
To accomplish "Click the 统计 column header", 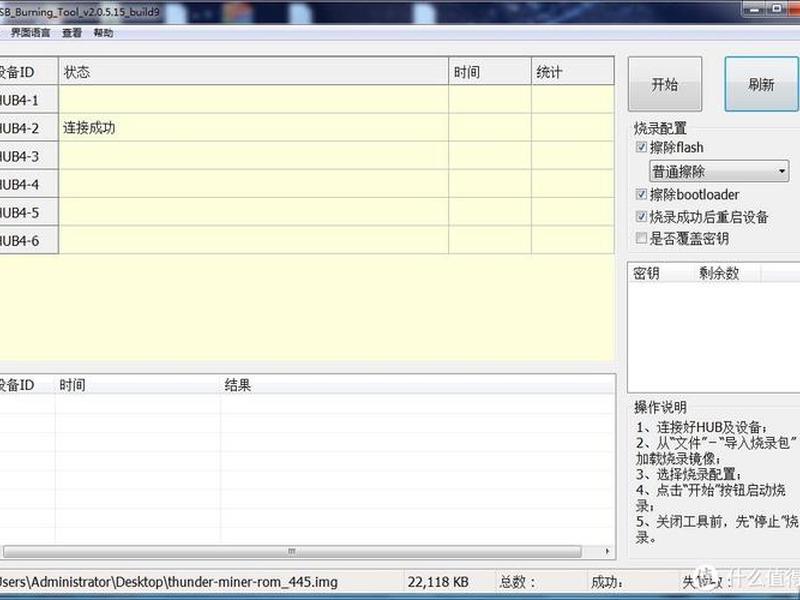I will [572, 71].
